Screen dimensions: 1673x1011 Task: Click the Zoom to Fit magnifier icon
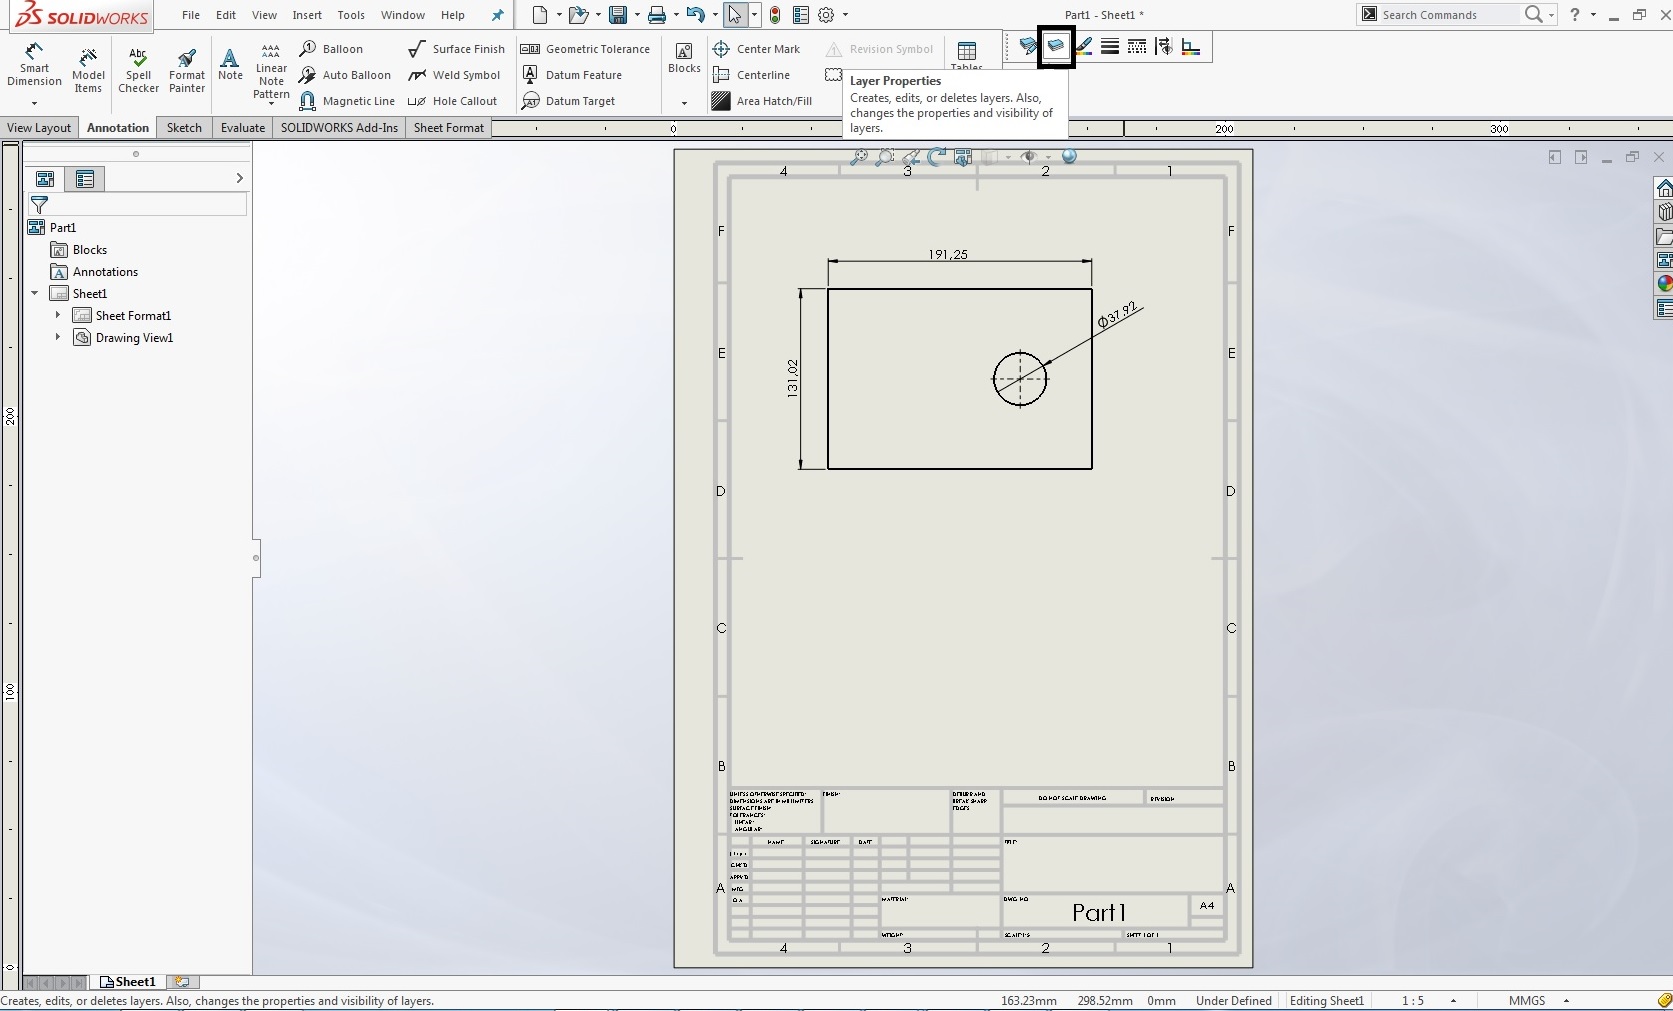pos(858,157)
